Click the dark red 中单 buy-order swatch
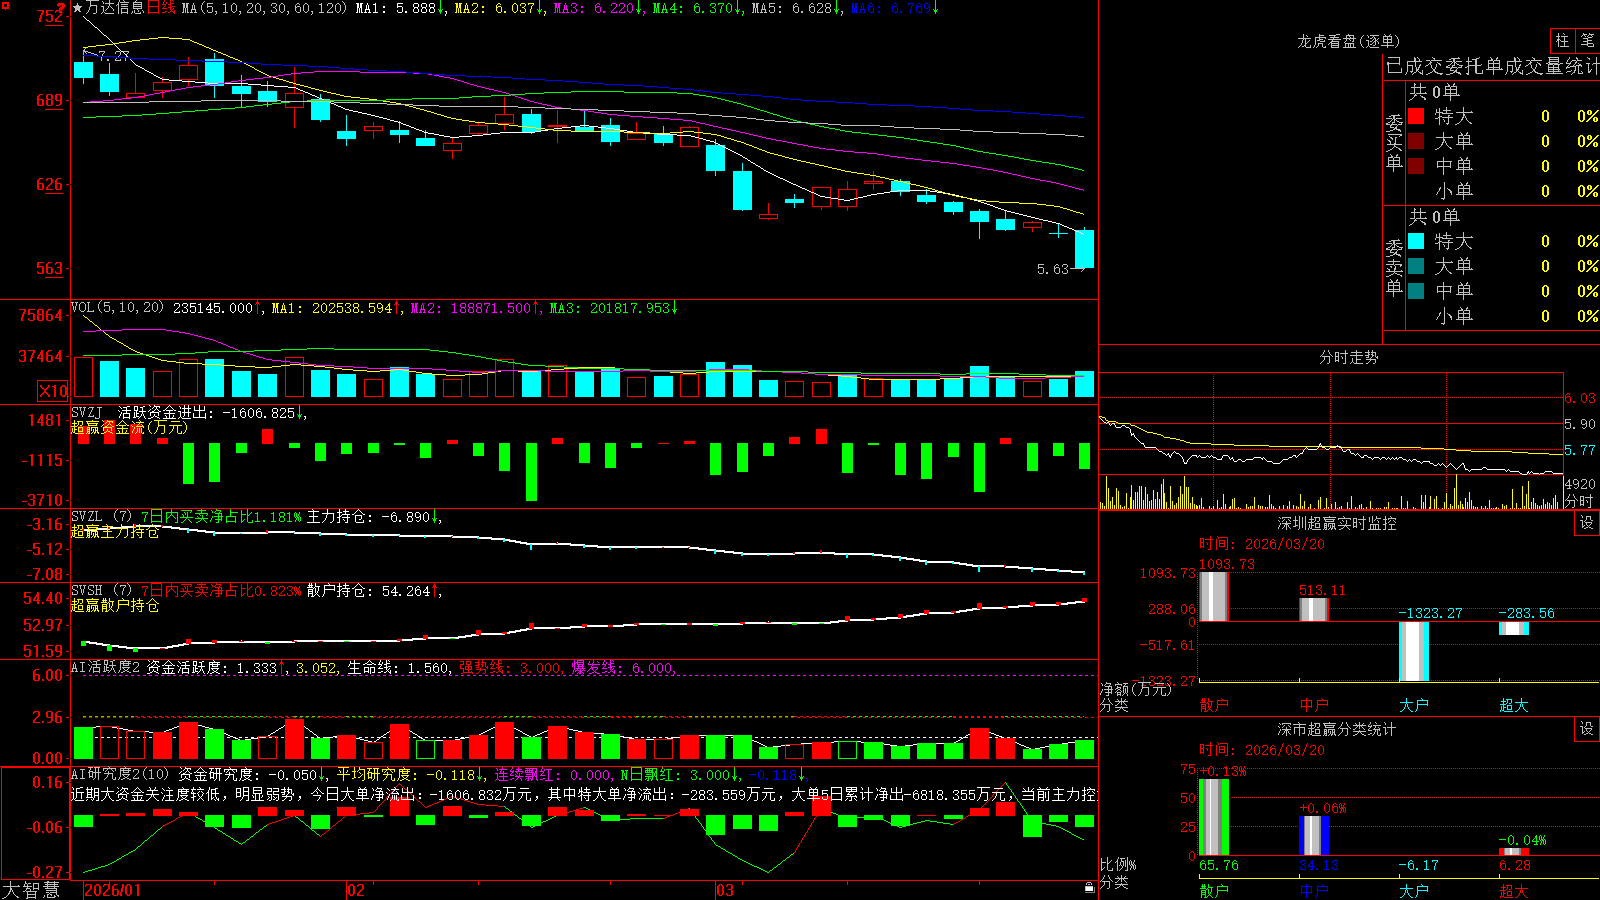 pos(1416,165)
